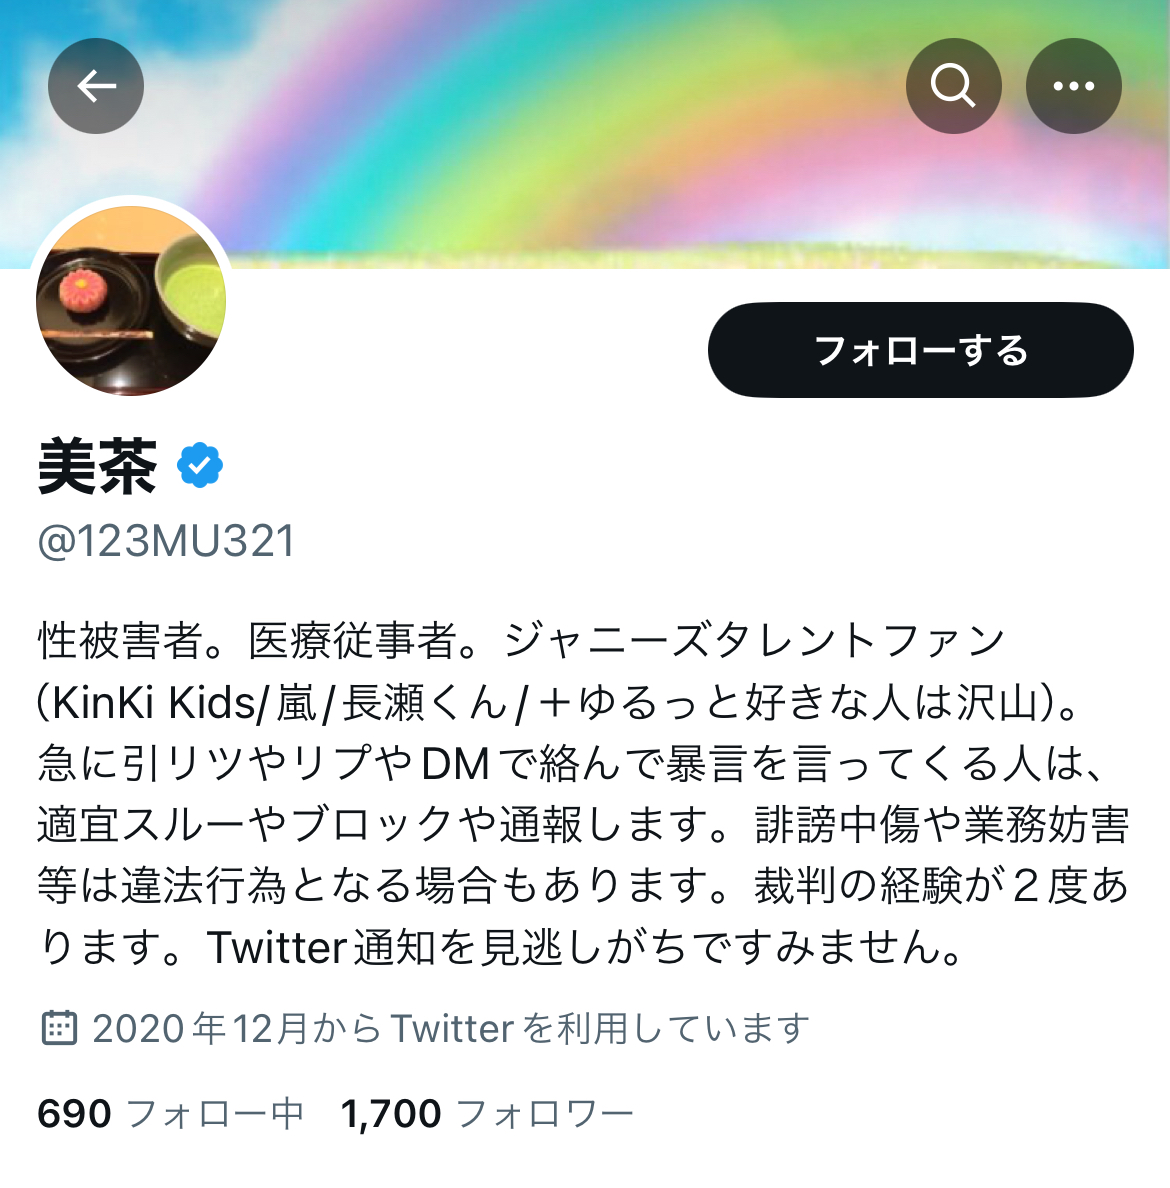The image size is (1170, 1188).
Task: Click the 2020年12月 join date text
Action: click(200, 1028)
